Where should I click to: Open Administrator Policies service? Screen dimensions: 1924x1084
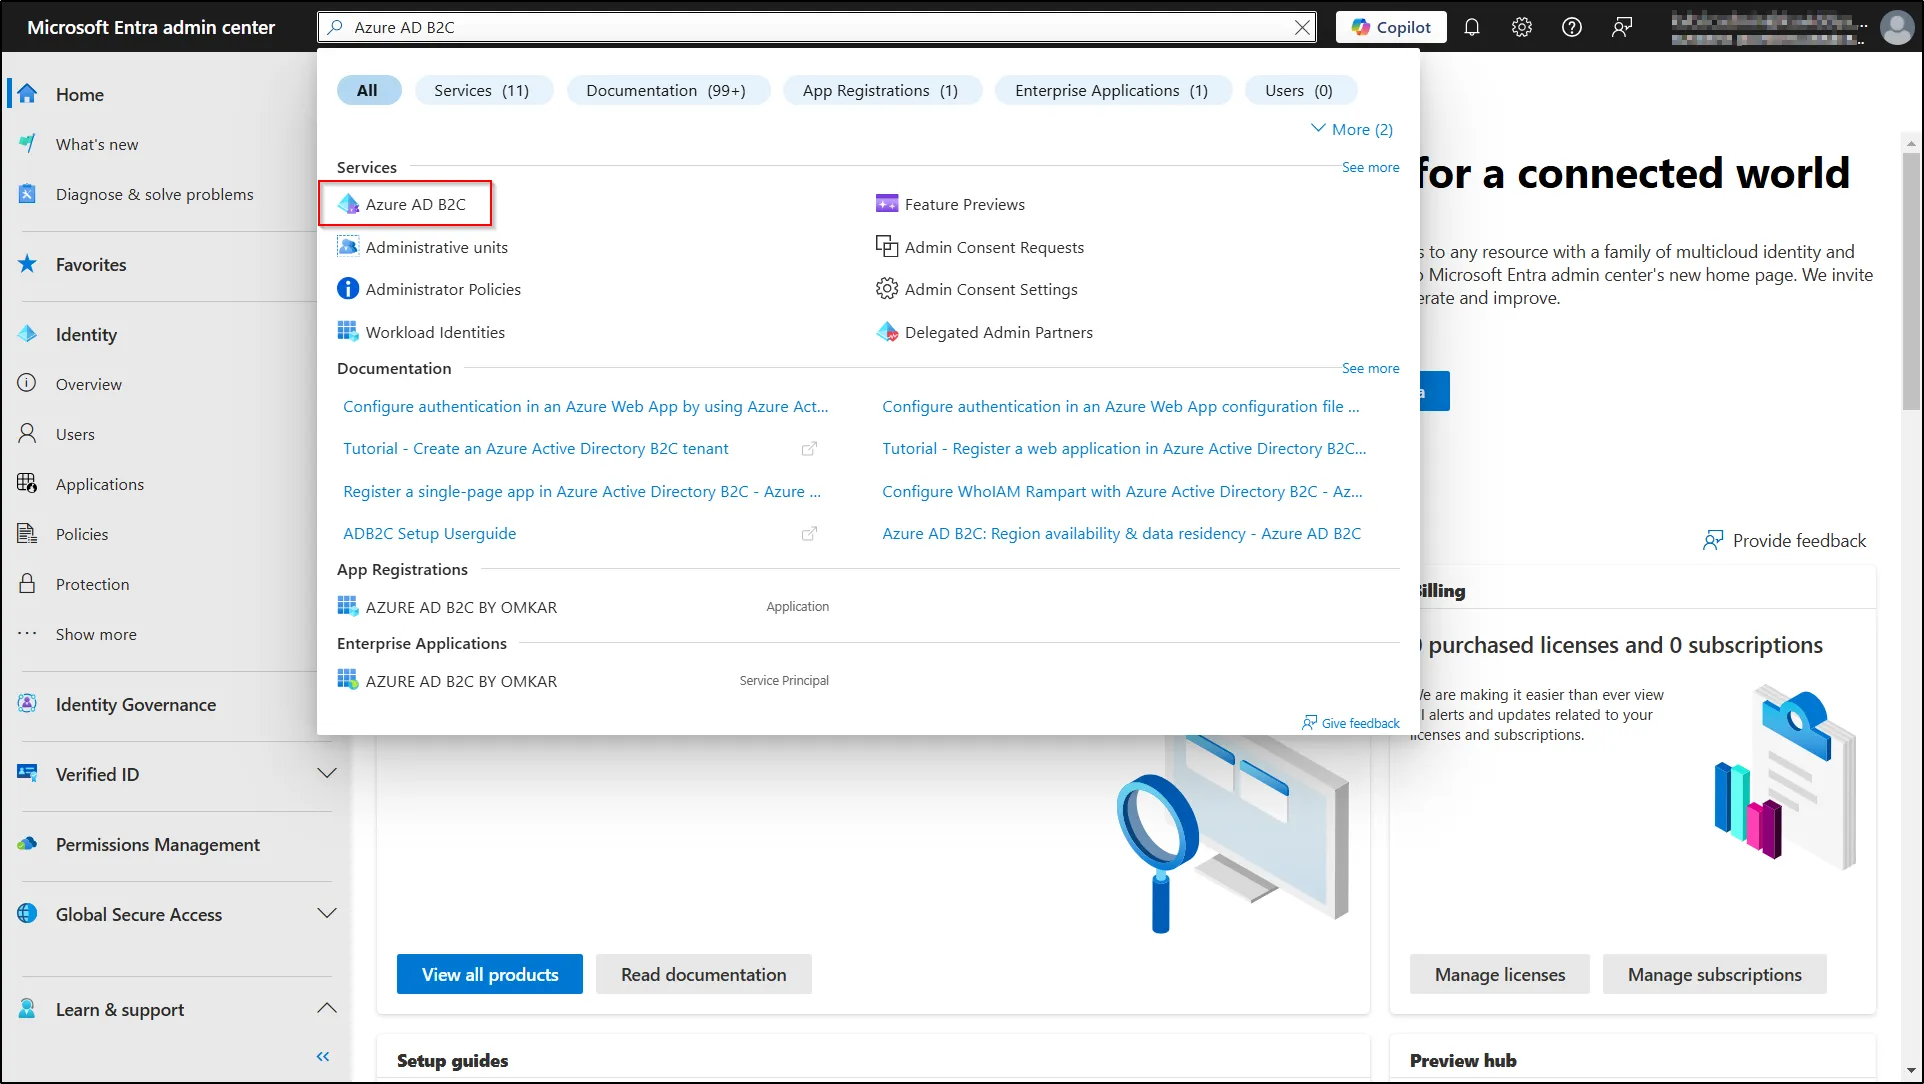click(x=429, y=289)
